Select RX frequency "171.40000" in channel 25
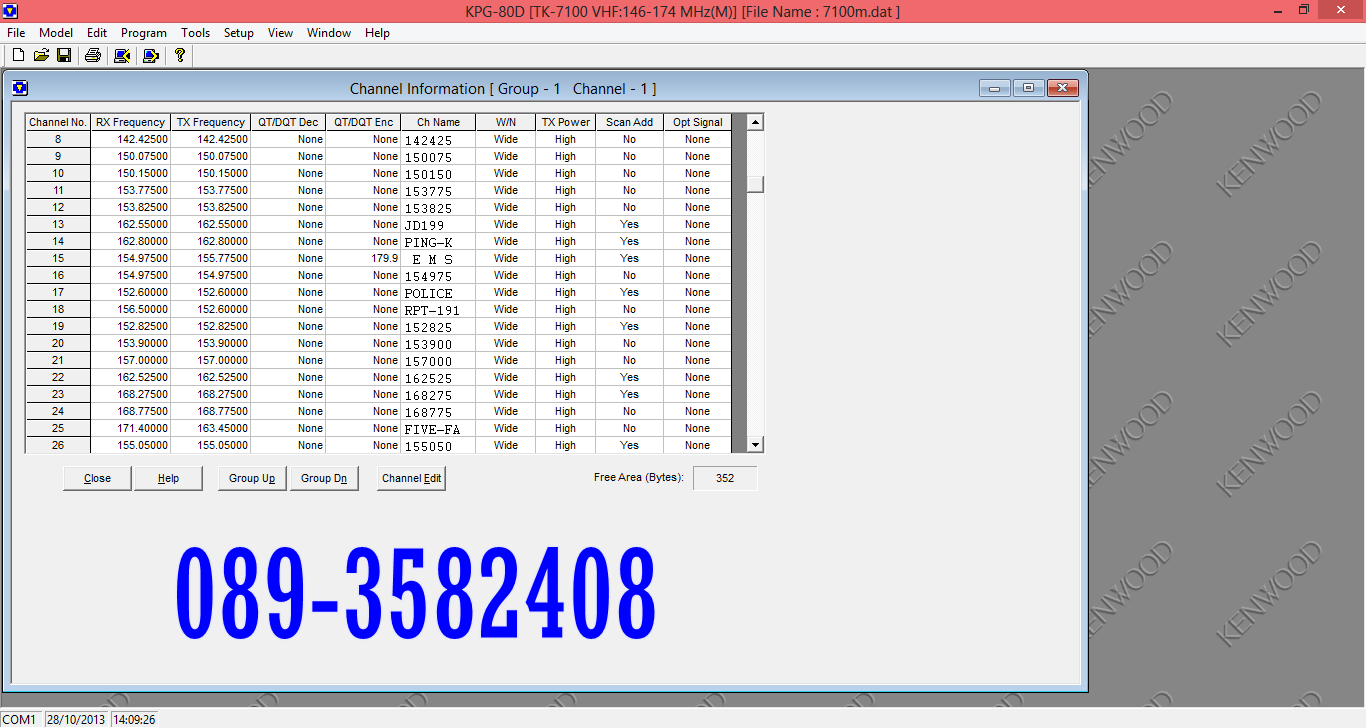 (x=130, y=429)
